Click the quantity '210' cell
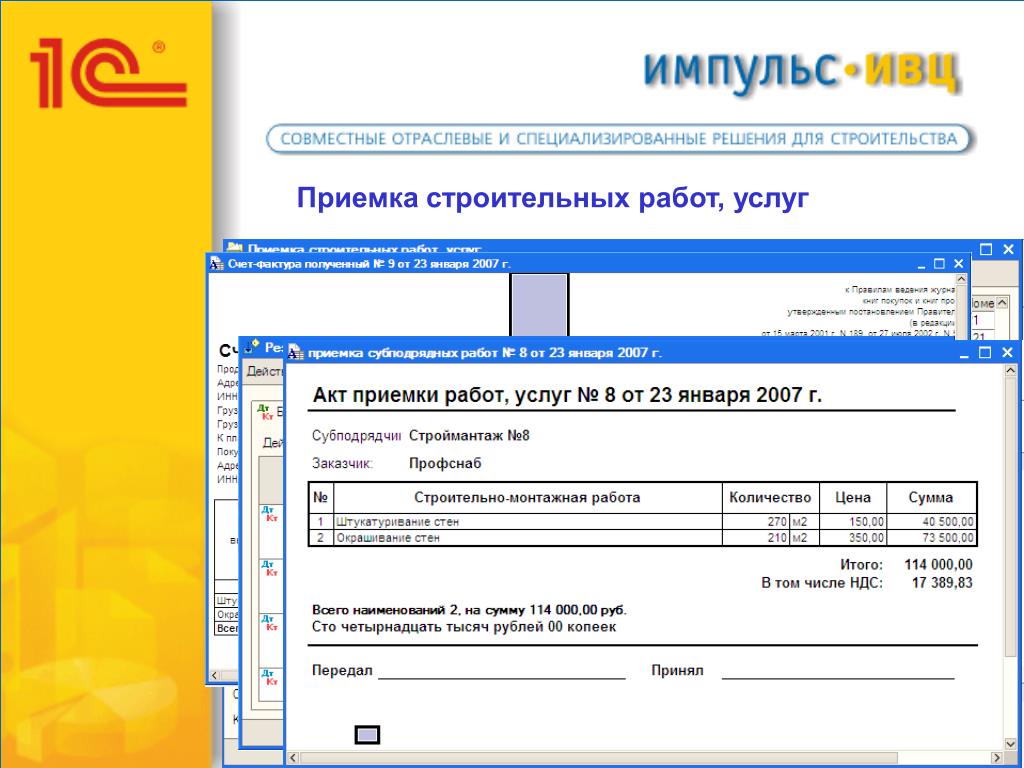1024x768 pixels. (756, 538)
